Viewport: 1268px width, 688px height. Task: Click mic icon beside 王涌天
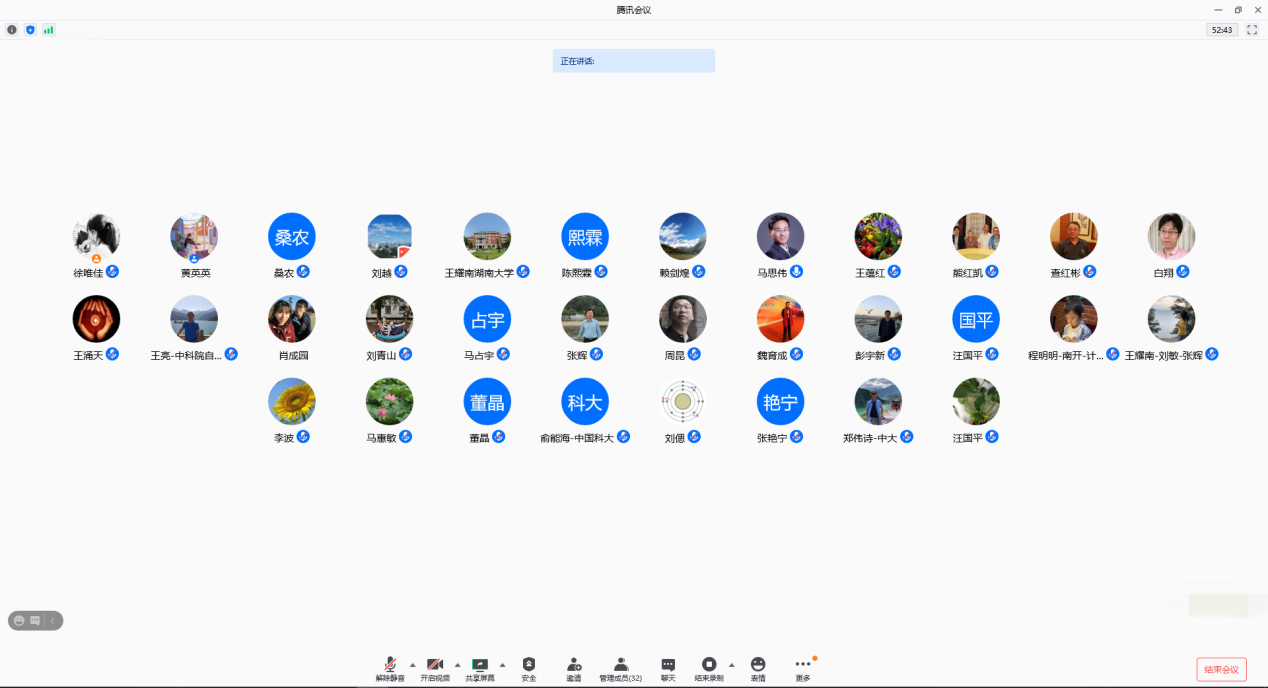click(113, 354)
